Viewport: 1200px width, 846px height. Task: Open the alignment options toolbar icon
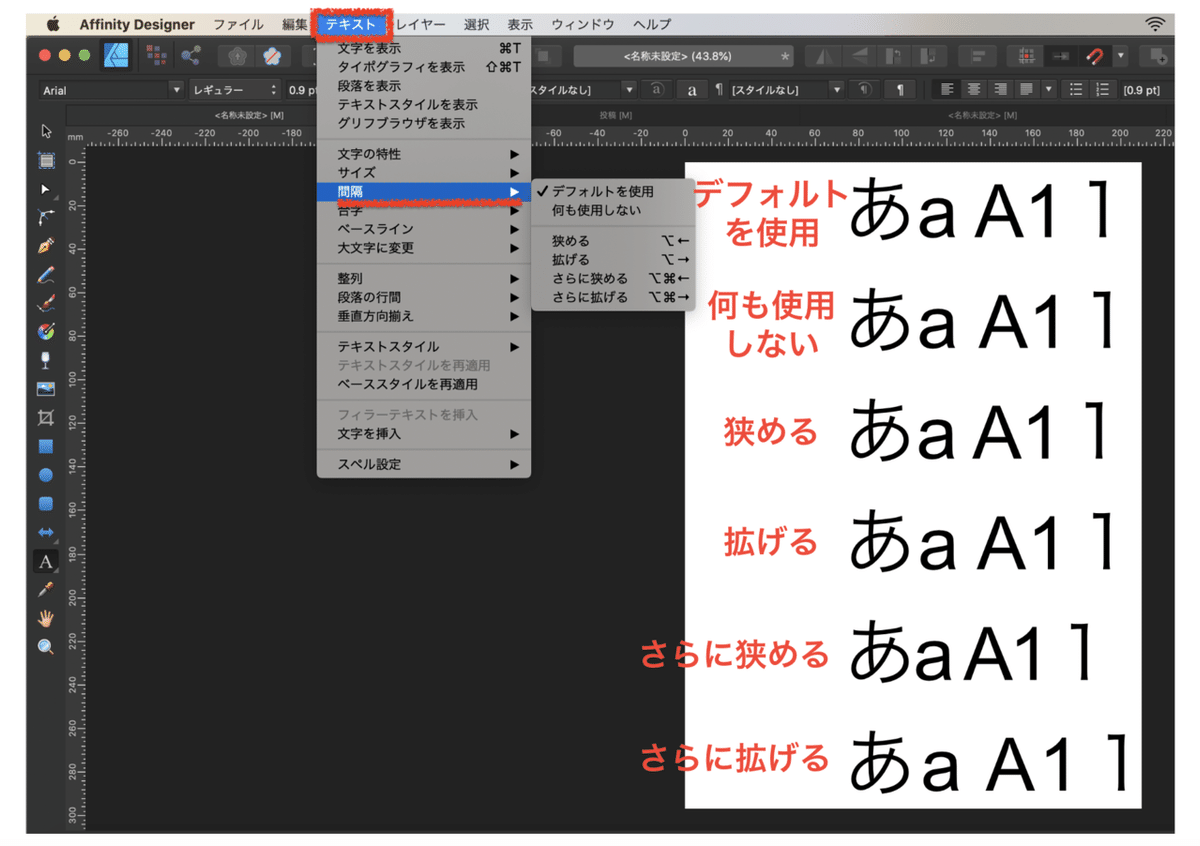point(980,56)
